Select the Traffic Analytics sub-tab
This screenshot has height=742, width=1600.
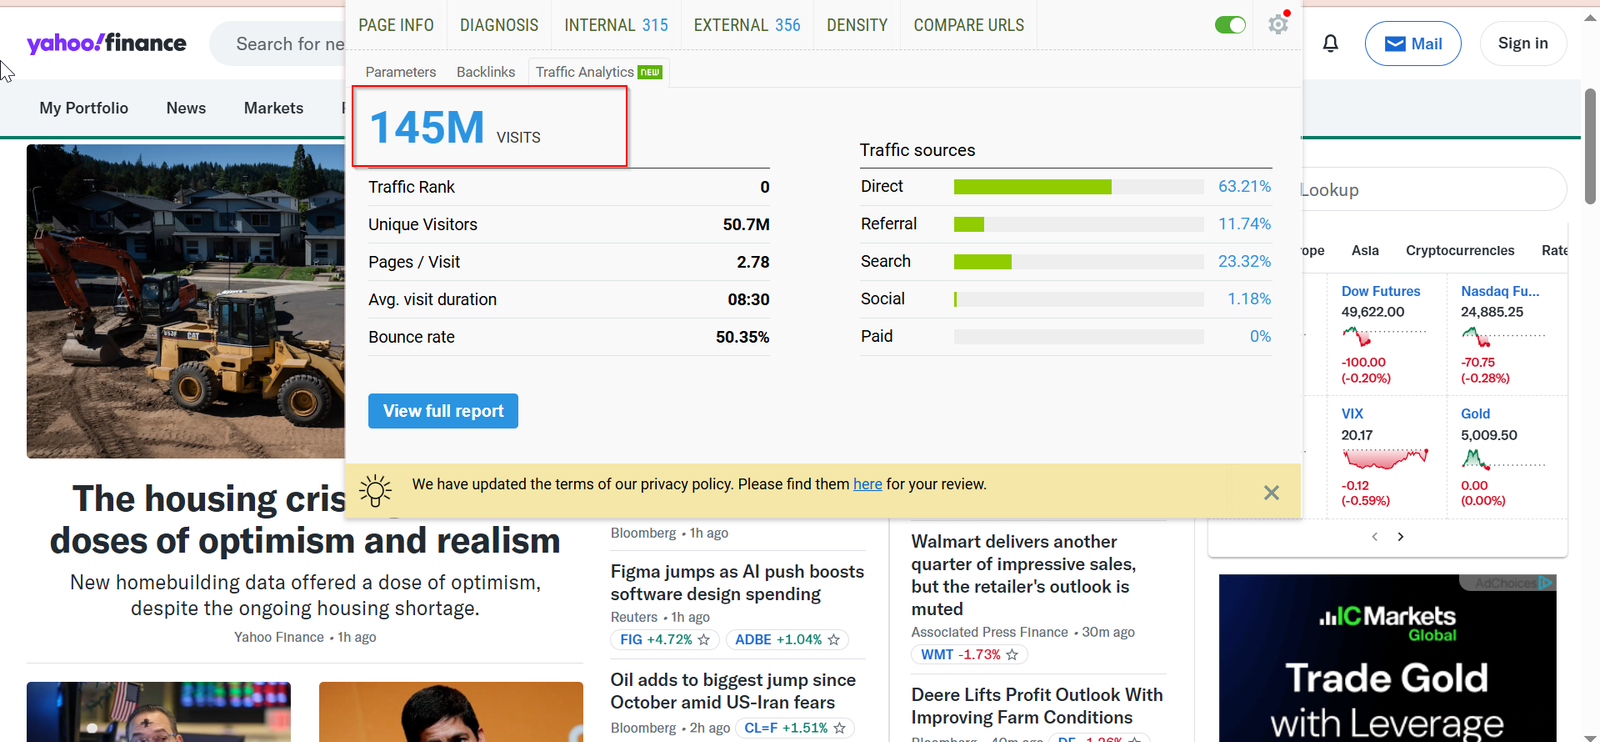pos(598,72)
